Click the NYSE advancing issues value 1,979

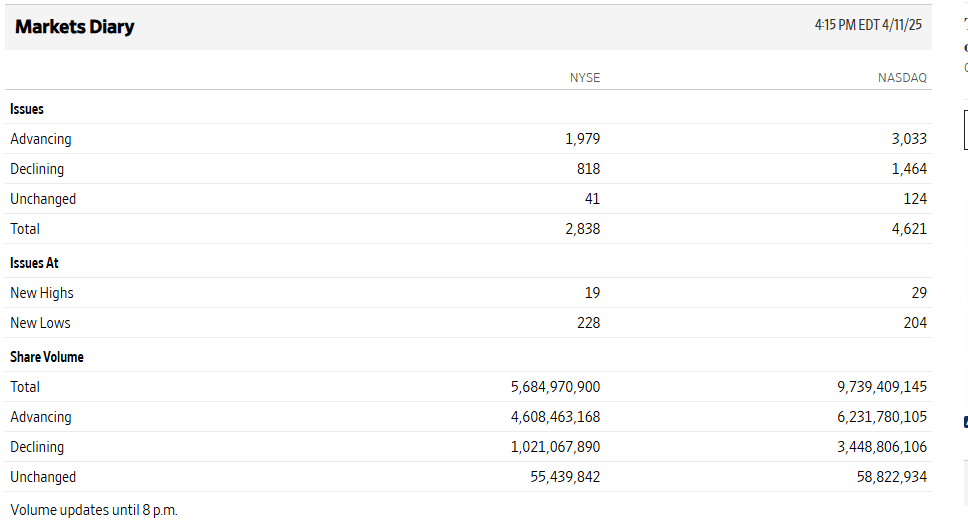(582, 139)
